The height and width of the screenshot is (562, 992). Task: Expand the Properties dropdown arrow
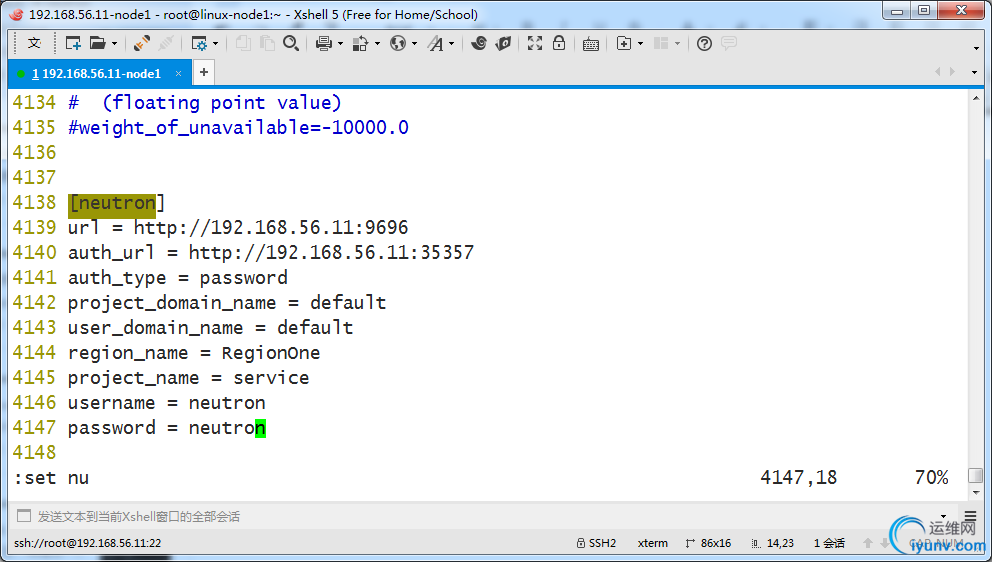click(x=216, y=44)
